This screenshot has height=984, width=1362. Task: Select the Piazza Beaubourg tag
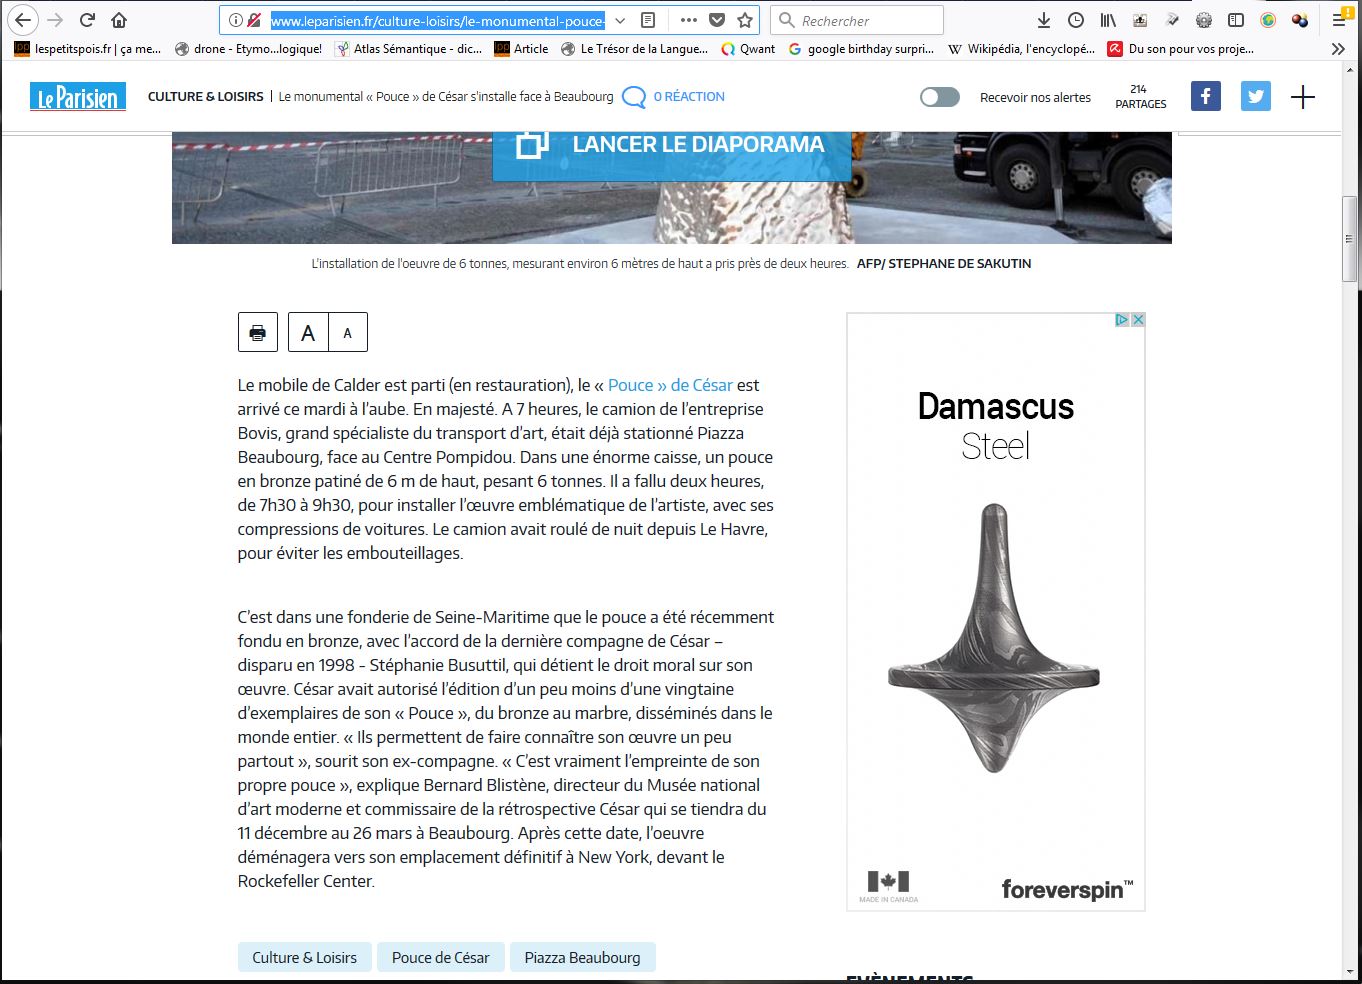[x=582, y=957]
